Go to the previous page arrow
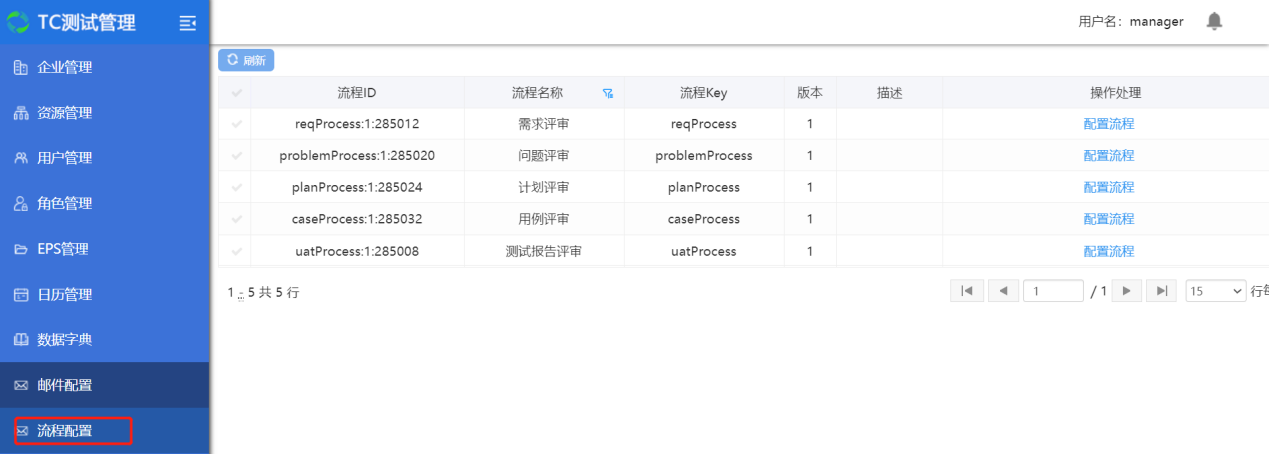The width and height of the screenshot is (1269, 454). 1003,291
